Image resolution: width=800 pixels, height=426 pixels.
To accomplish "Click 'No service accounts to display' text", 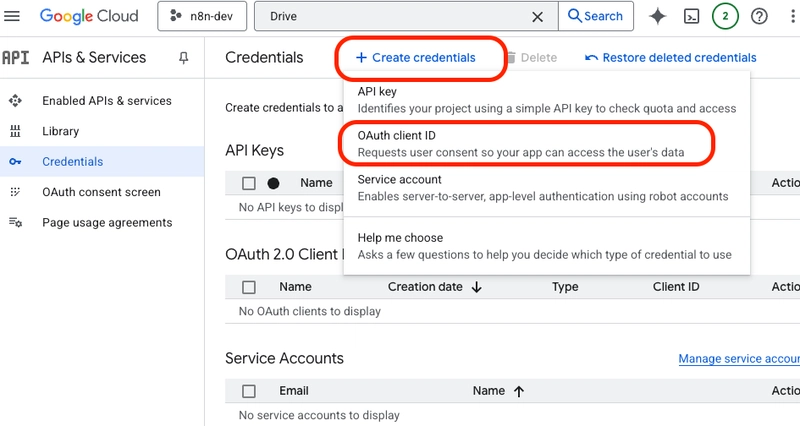I will (x=319, y=415).
